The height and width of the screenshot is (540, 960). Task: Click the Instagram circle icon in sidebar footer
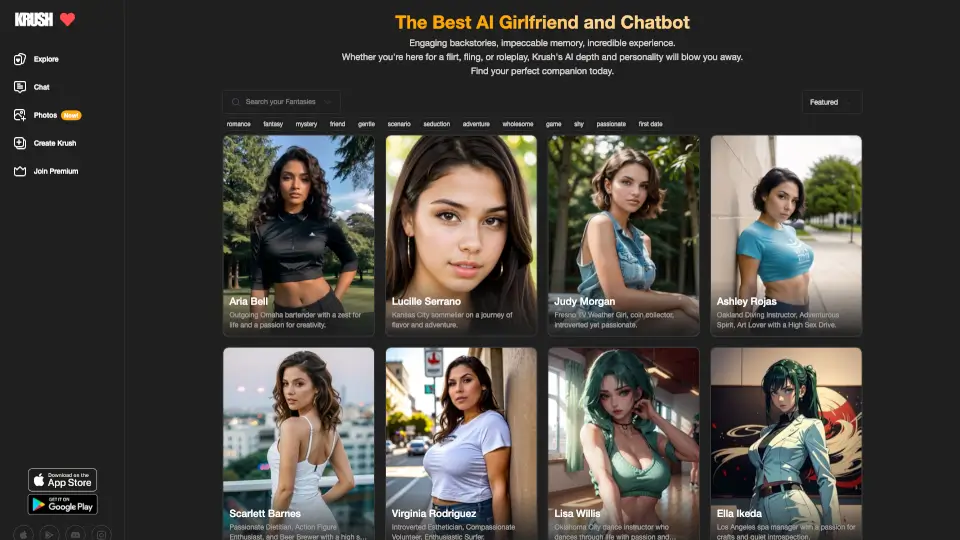tap(102, 534)
